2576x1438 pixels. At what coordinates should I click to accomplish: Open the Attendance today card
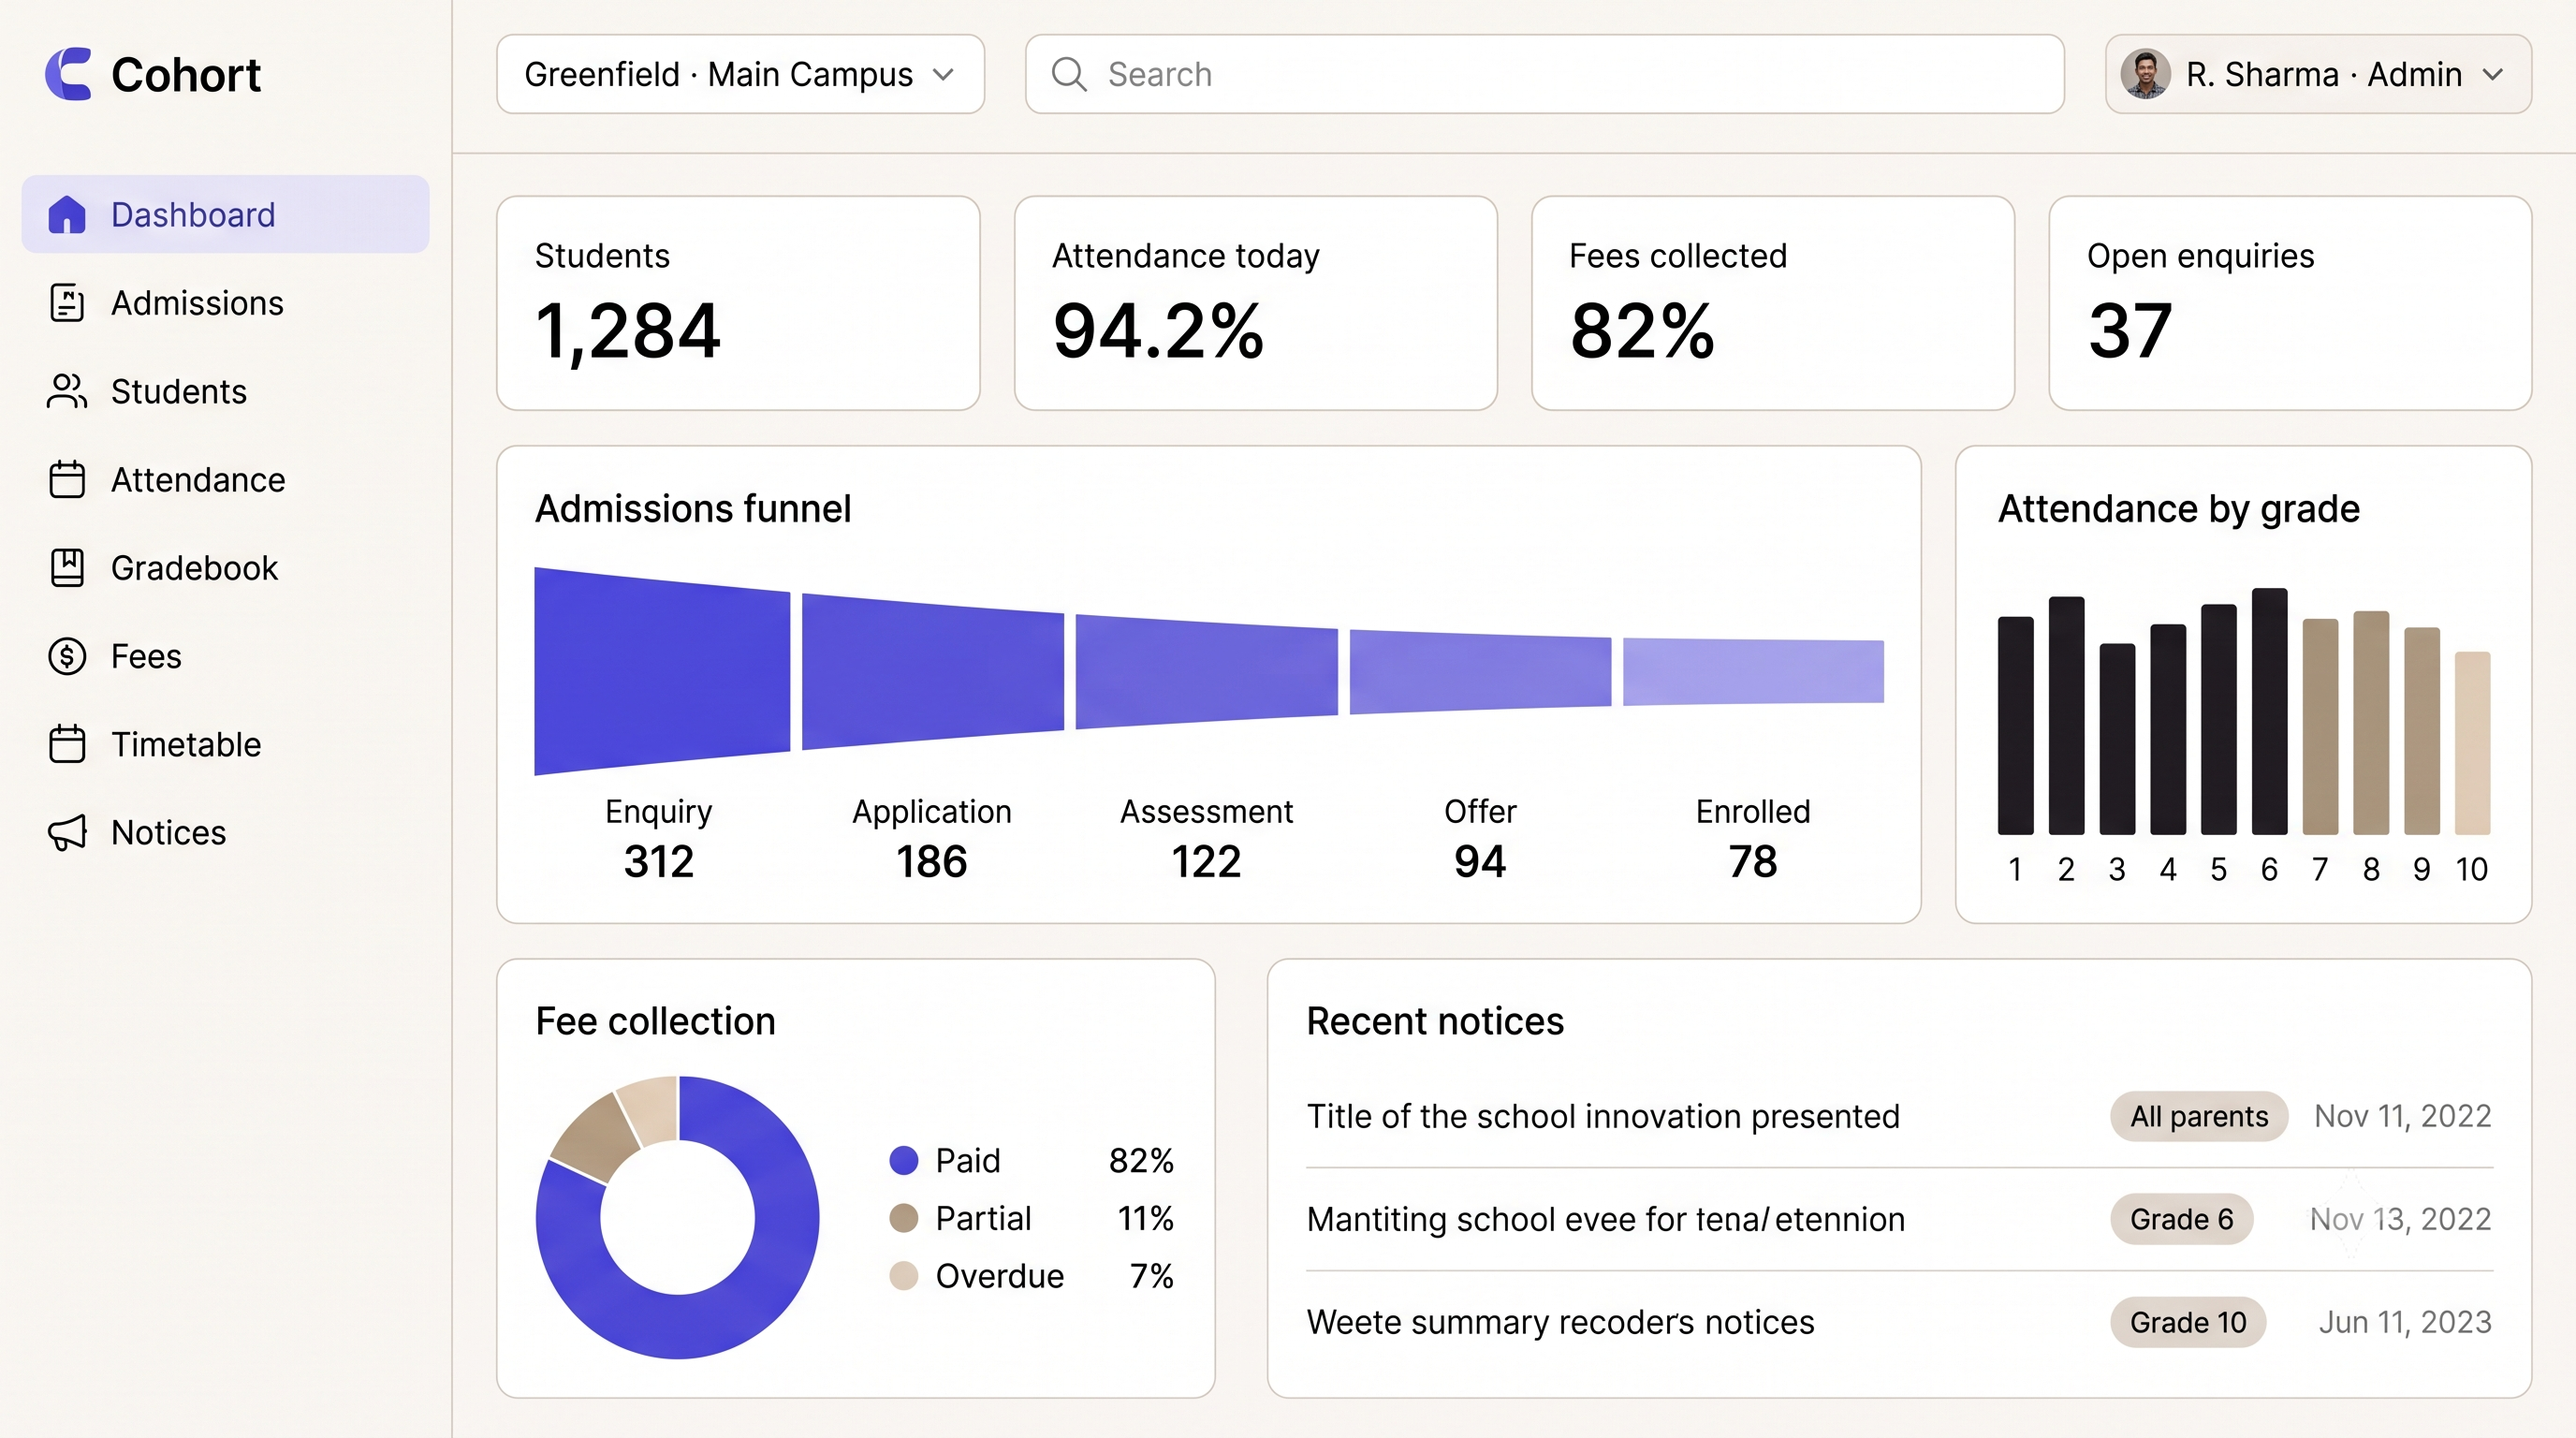click(x=1255, y=303)
